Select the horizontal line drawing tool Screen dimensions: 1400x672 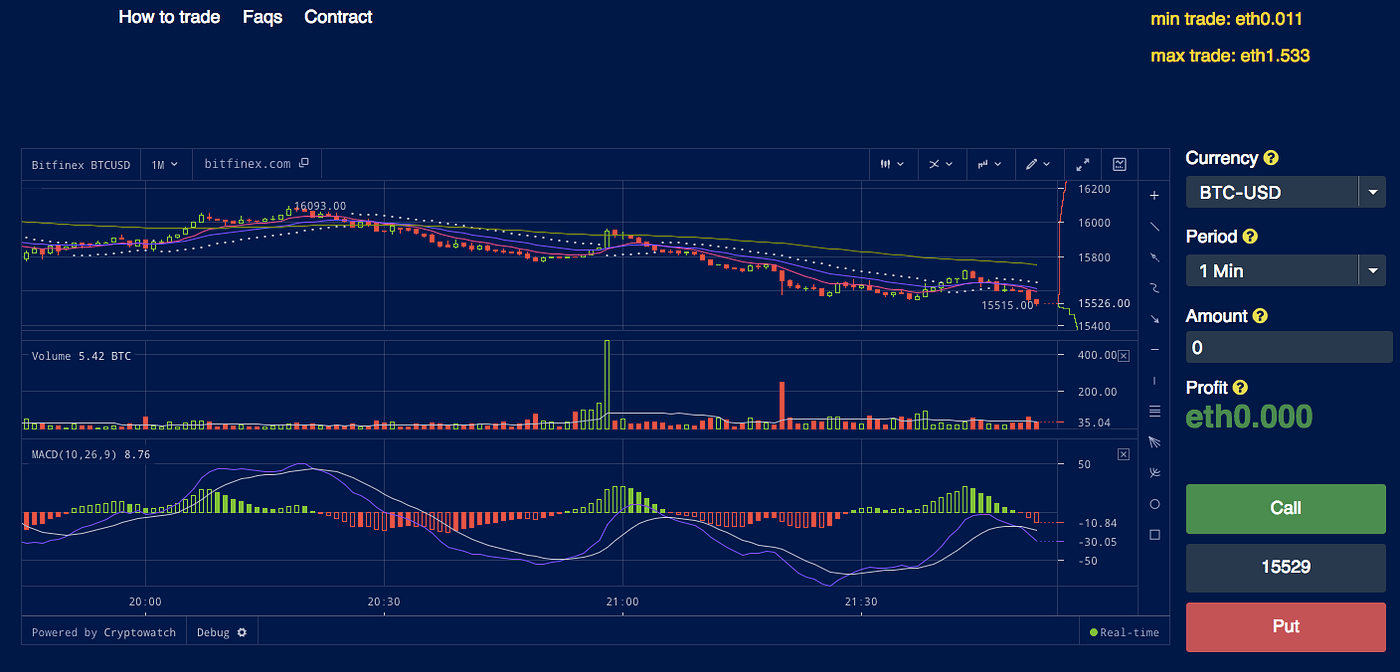1154,349
